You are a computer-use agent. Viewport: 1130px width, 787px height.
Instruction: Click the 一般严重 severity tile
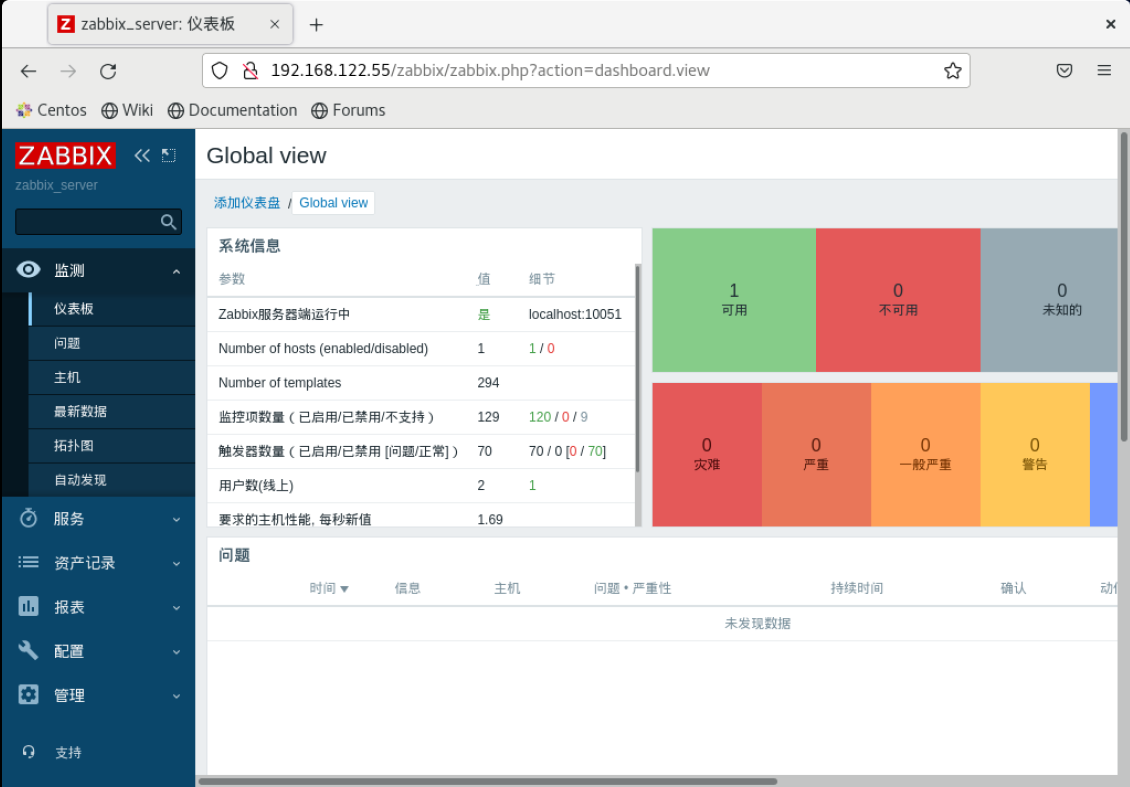pyautogui.click(x=925, y=454)
